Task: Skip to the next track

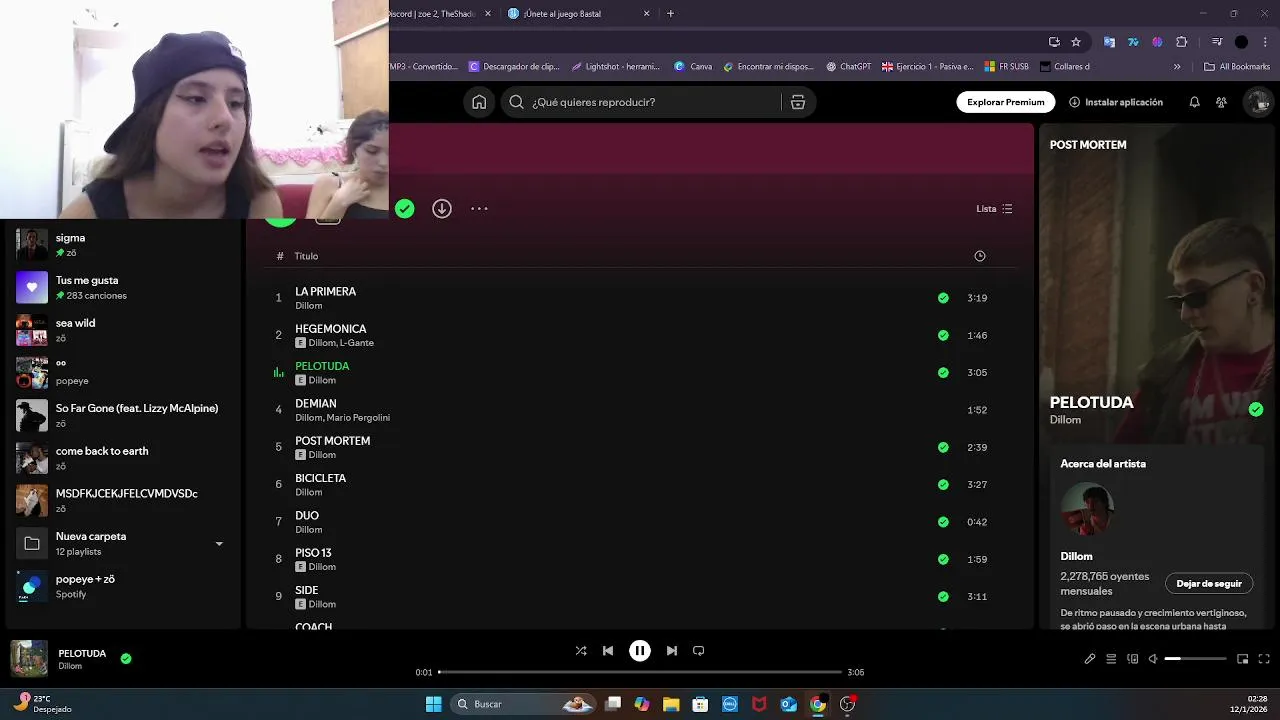Action: tap(672, 651)
